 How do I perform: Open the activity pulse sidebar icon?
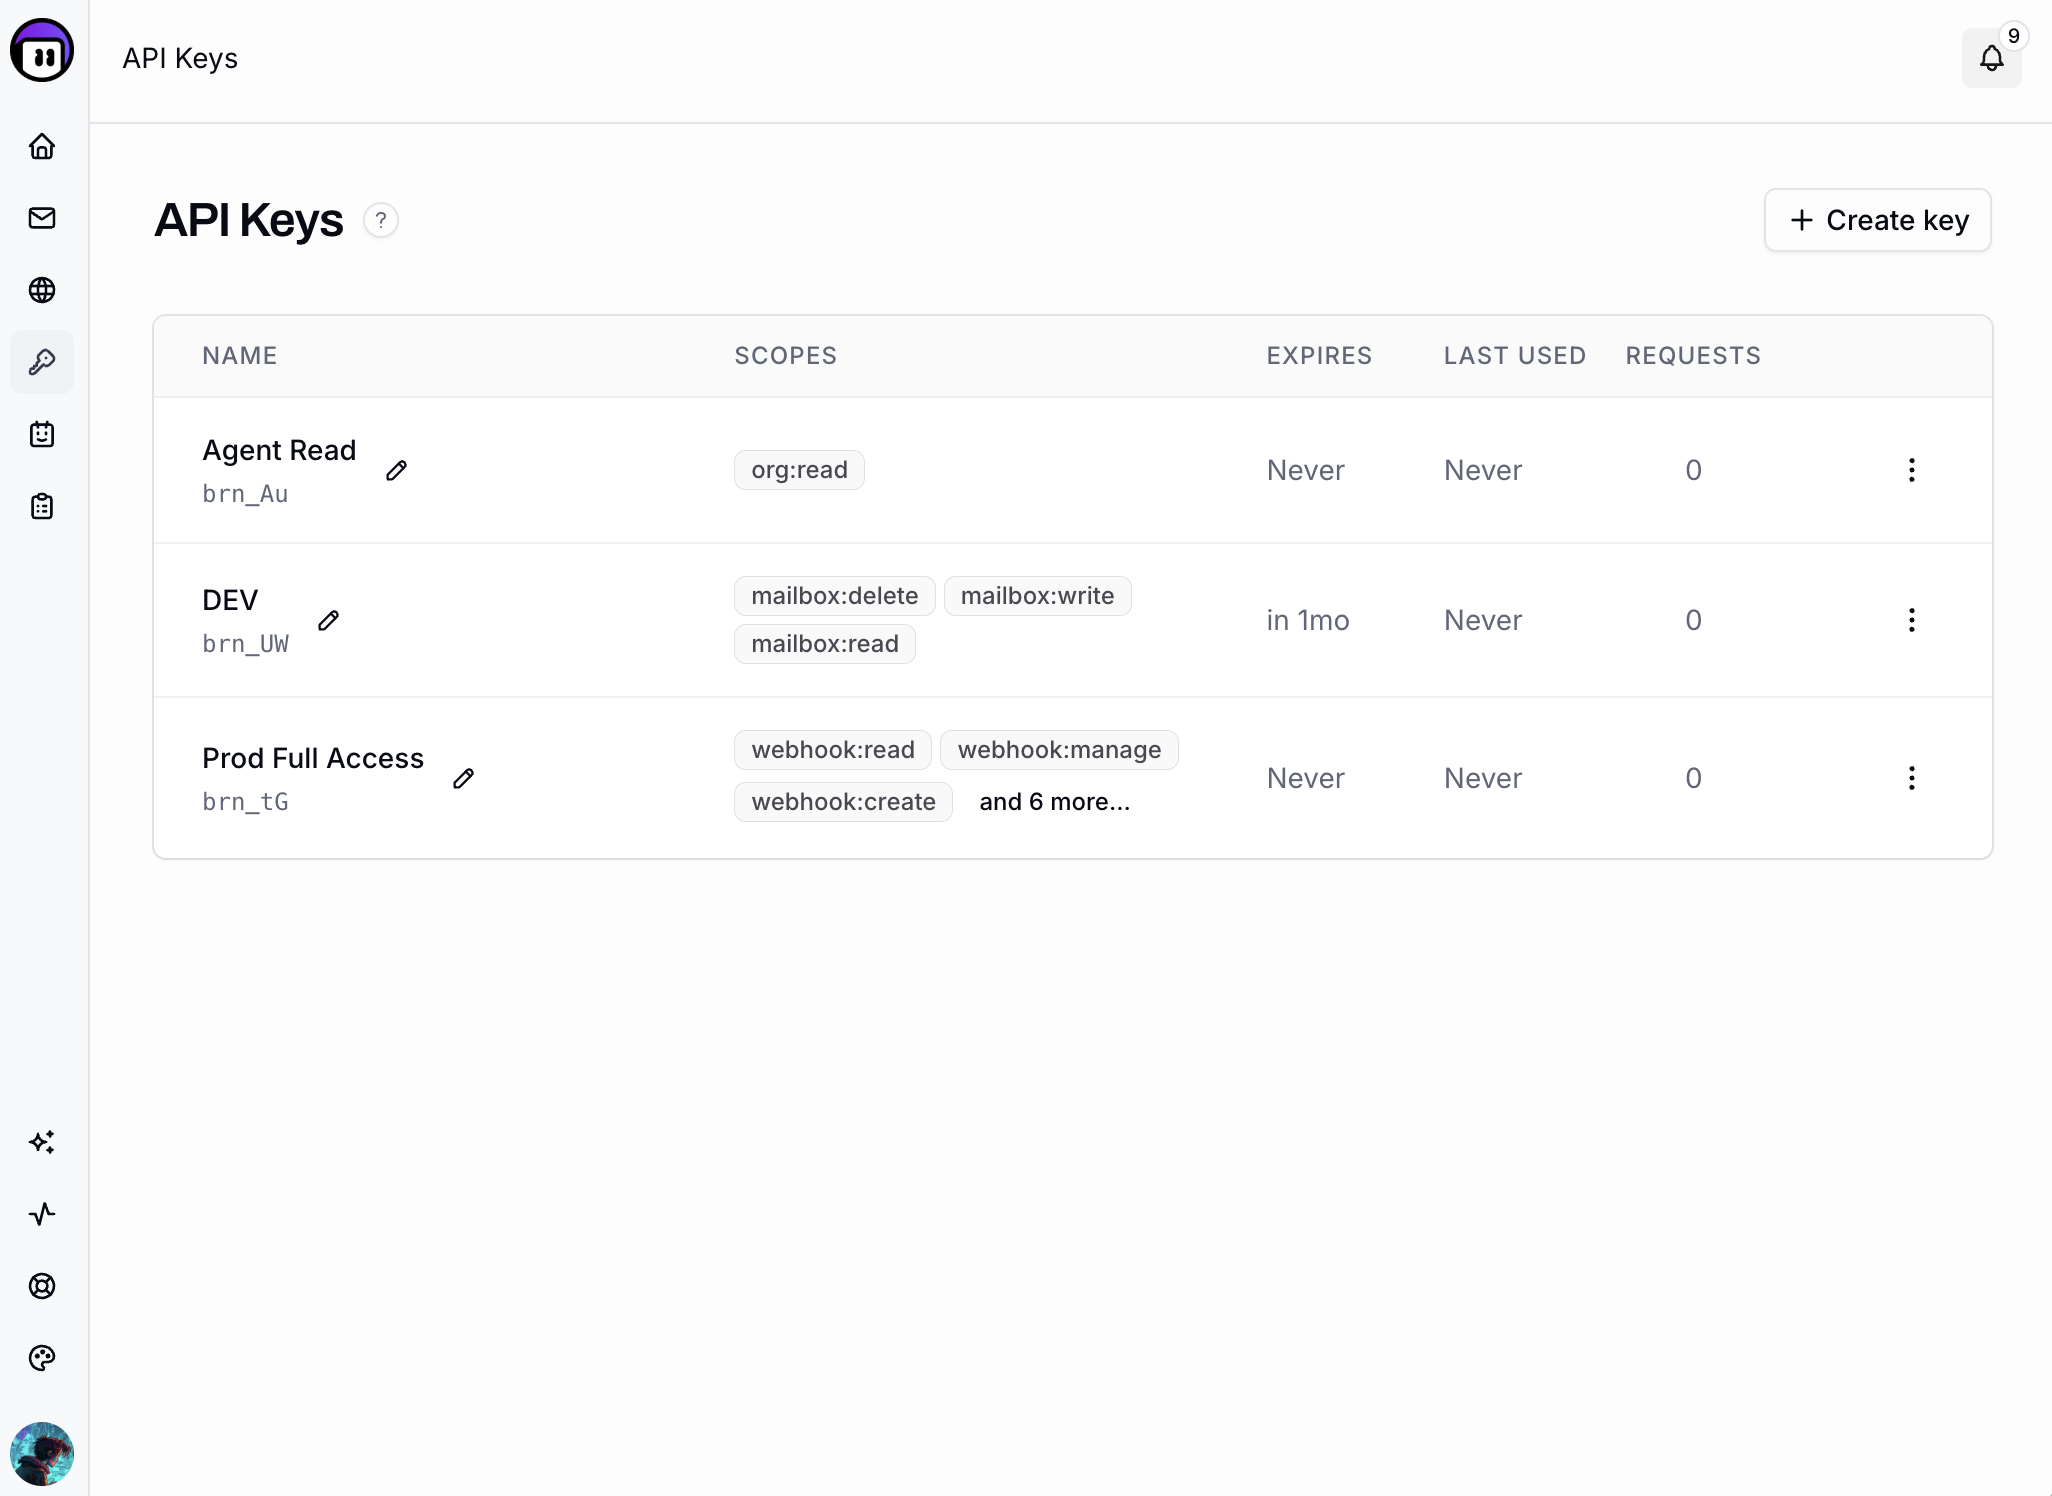(42, 1214)
